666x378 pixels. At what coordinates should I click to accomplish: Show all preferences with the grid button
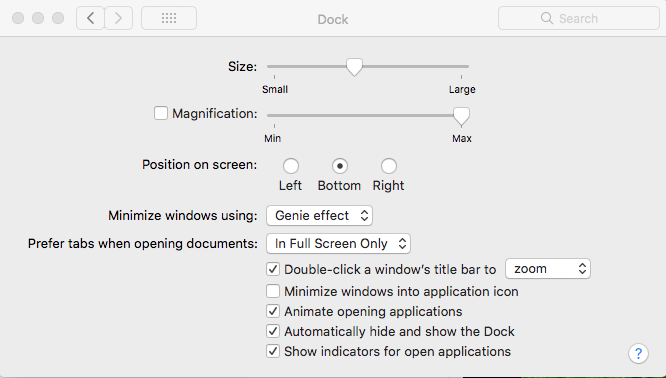click(169, 18)
